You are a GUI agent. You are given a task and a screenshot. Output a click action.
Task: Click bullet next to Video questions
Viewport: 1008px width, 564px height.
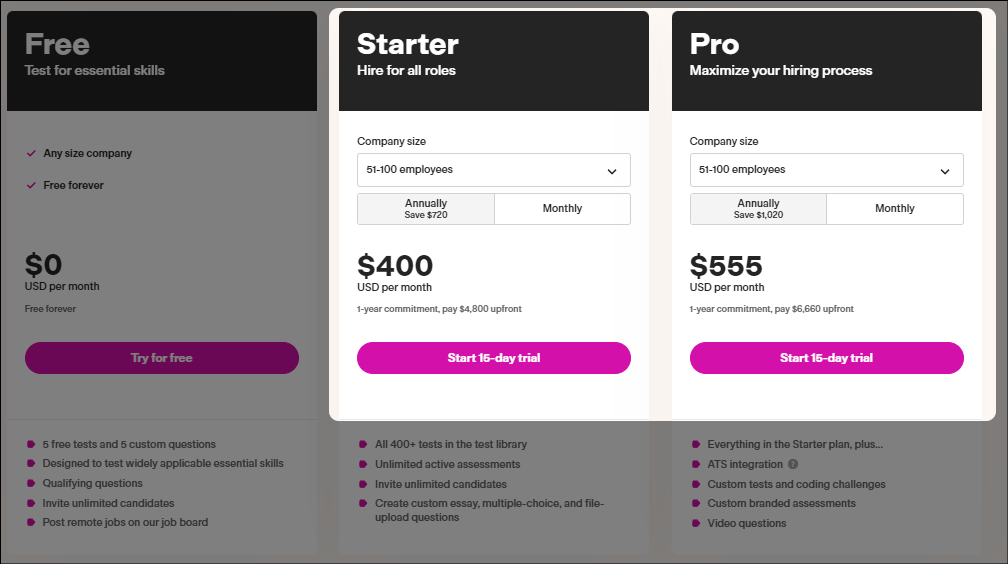[696, 523]
